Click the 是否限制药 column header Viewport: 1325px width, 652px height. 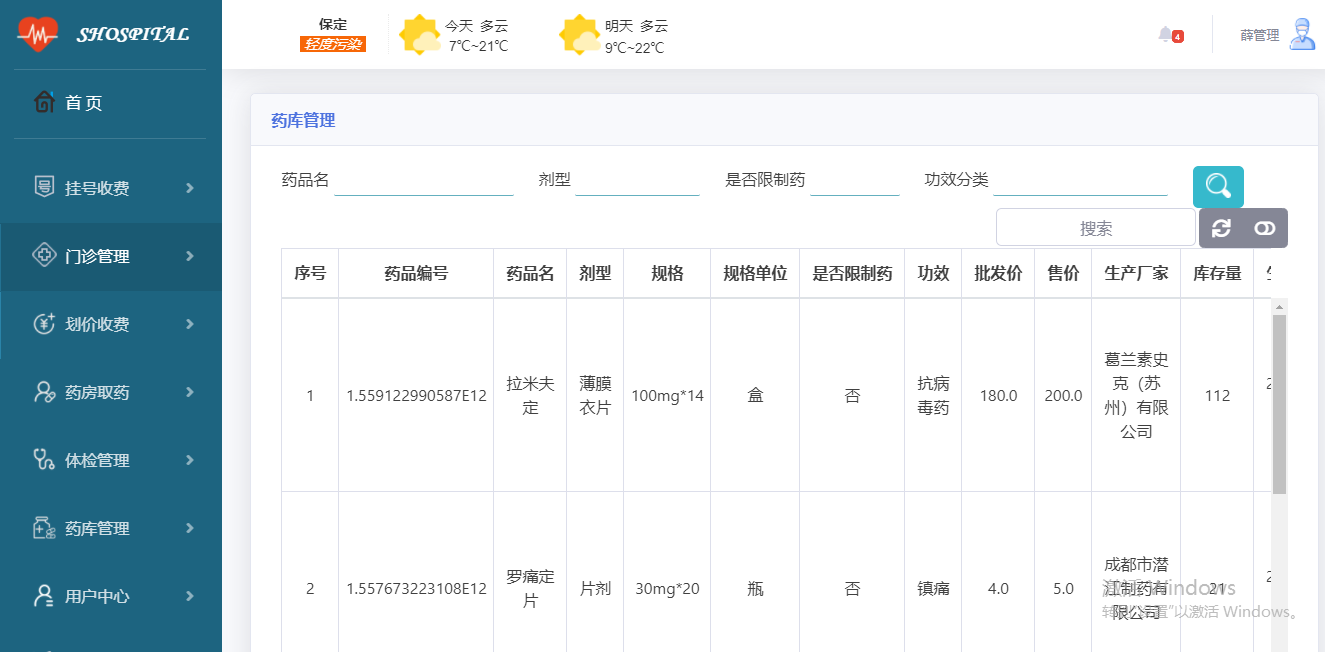click(852, 273)
